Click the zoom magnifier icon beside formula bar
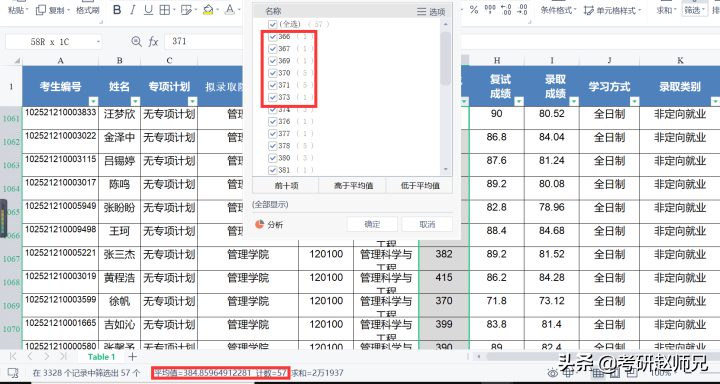 tap(136, 41)
